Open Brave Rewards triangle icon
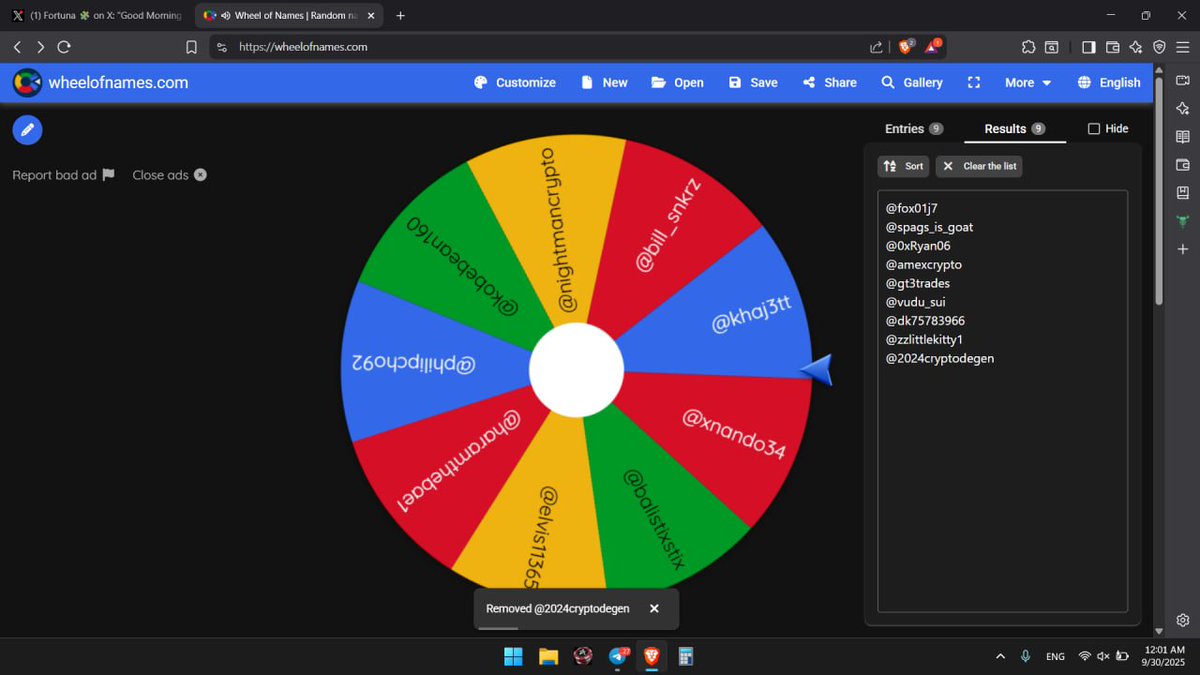The height and width of the screenshot is (675, 1200). click(933, 46)
